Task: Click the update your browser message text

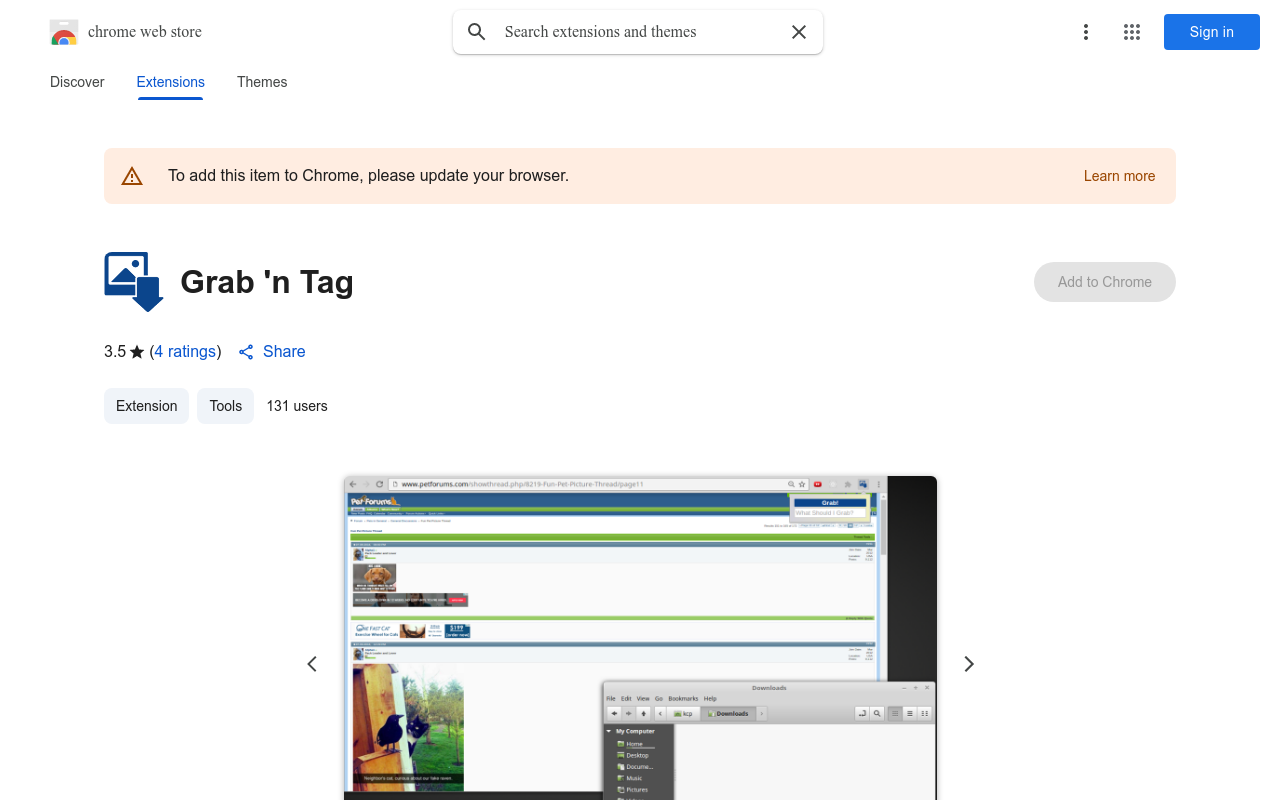Action: 368,176
